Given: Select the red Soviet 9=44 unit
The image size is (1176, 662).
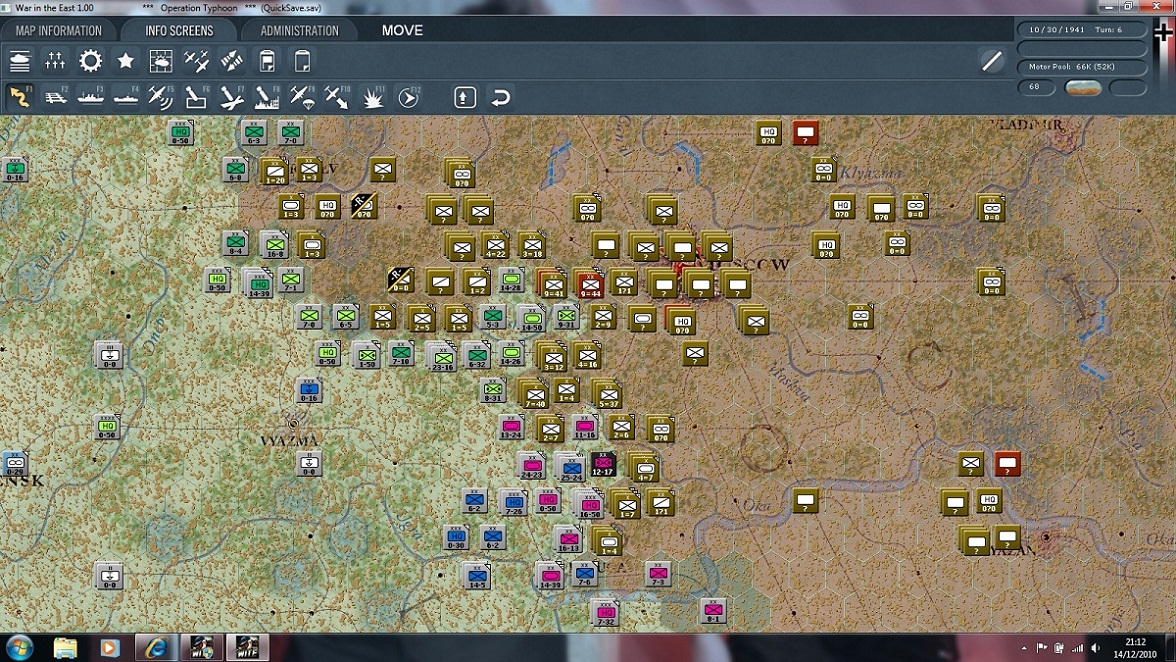Looking at the screenshot, I should point(590,284).
